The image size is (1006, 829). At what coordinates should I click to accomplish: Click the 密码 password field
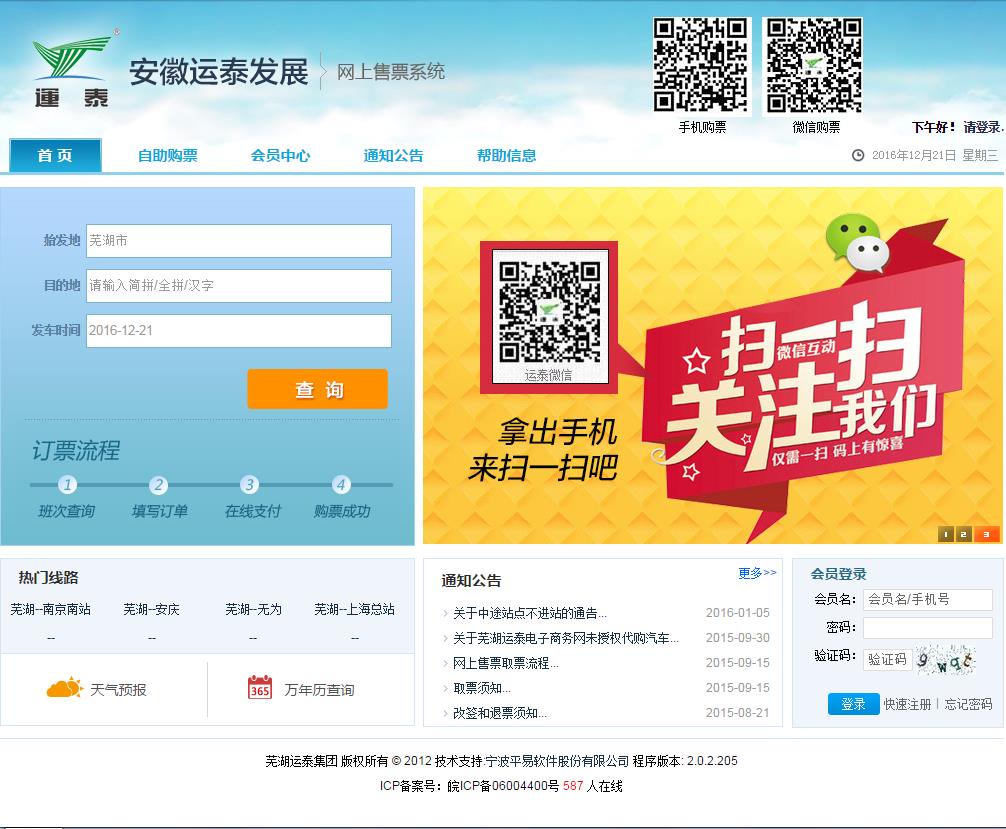click(x=928, y=628)
